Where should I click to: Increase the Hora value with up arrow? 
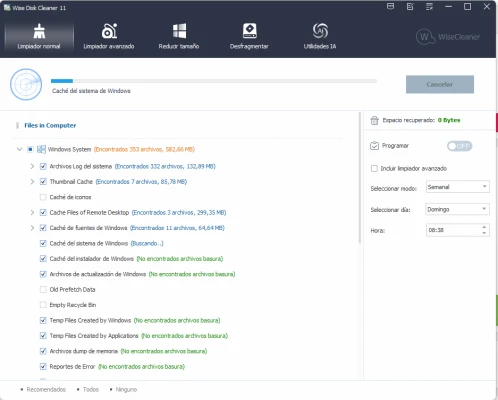(x=484, y=227)
